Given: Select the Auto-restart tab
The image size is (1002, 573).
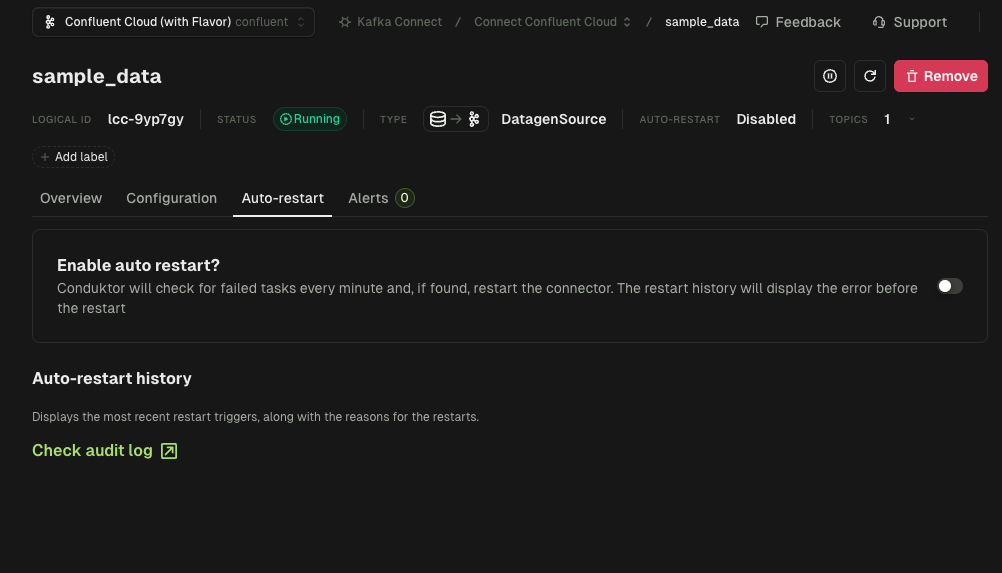Looking at the screenshot, I should [282, 198].
